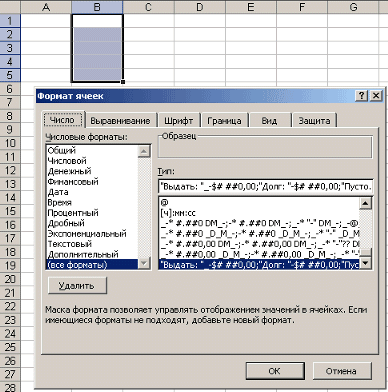Viewport: 388px width, 392px height.
Task: Click the formats category list up arrow
Action: click(144, 151)
